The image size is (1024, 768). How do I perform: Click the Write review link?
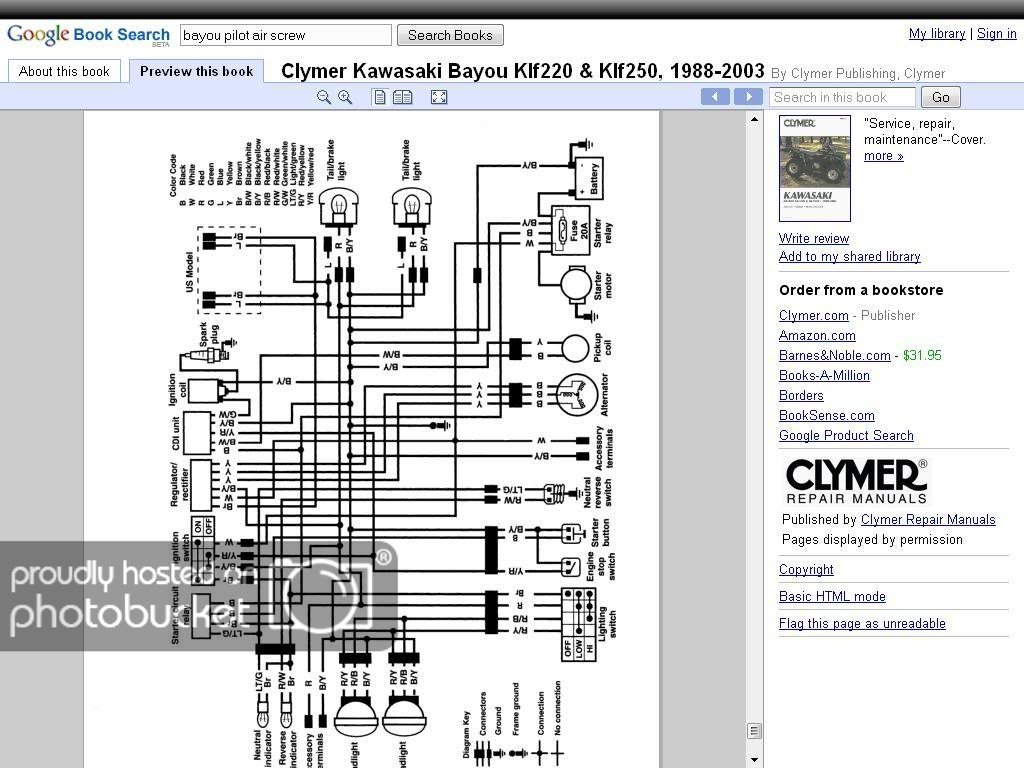(x=814, y=238)
